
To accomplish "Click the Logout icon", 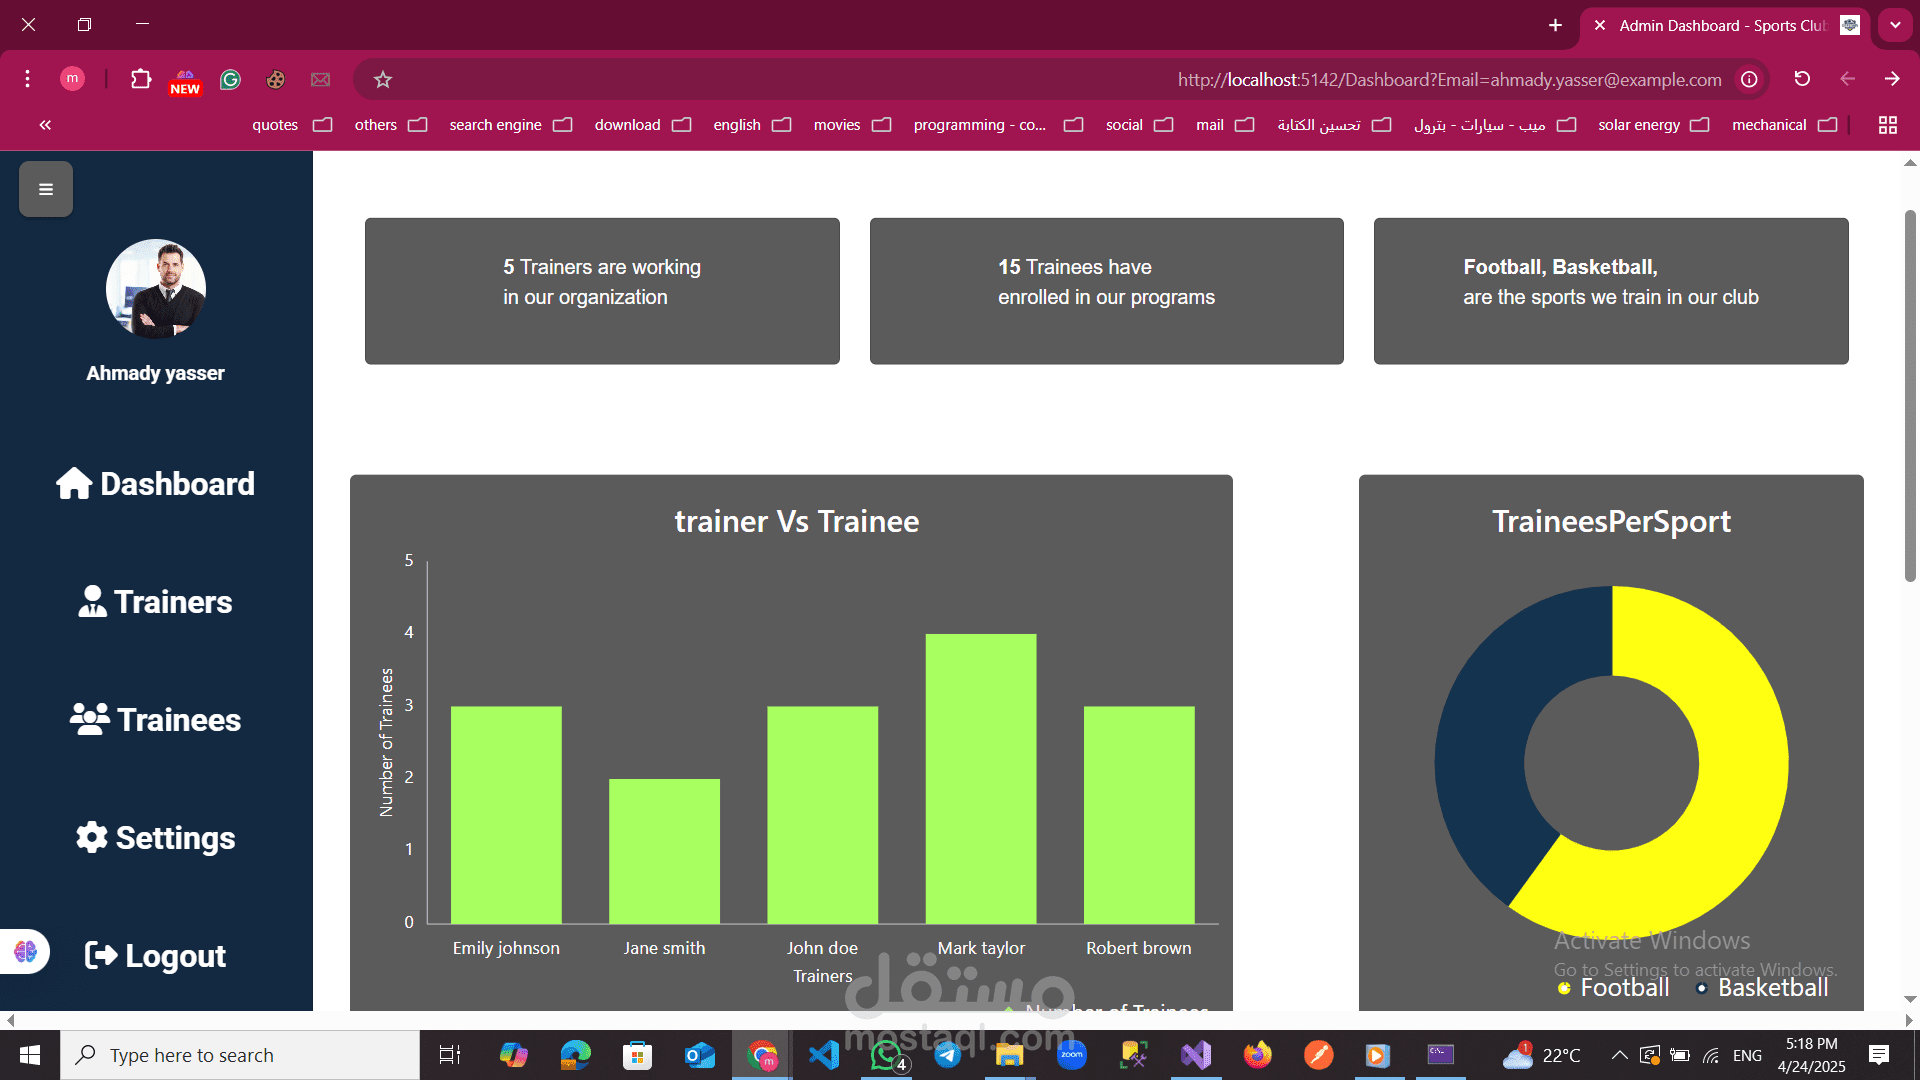I will [x=102, y=955].
